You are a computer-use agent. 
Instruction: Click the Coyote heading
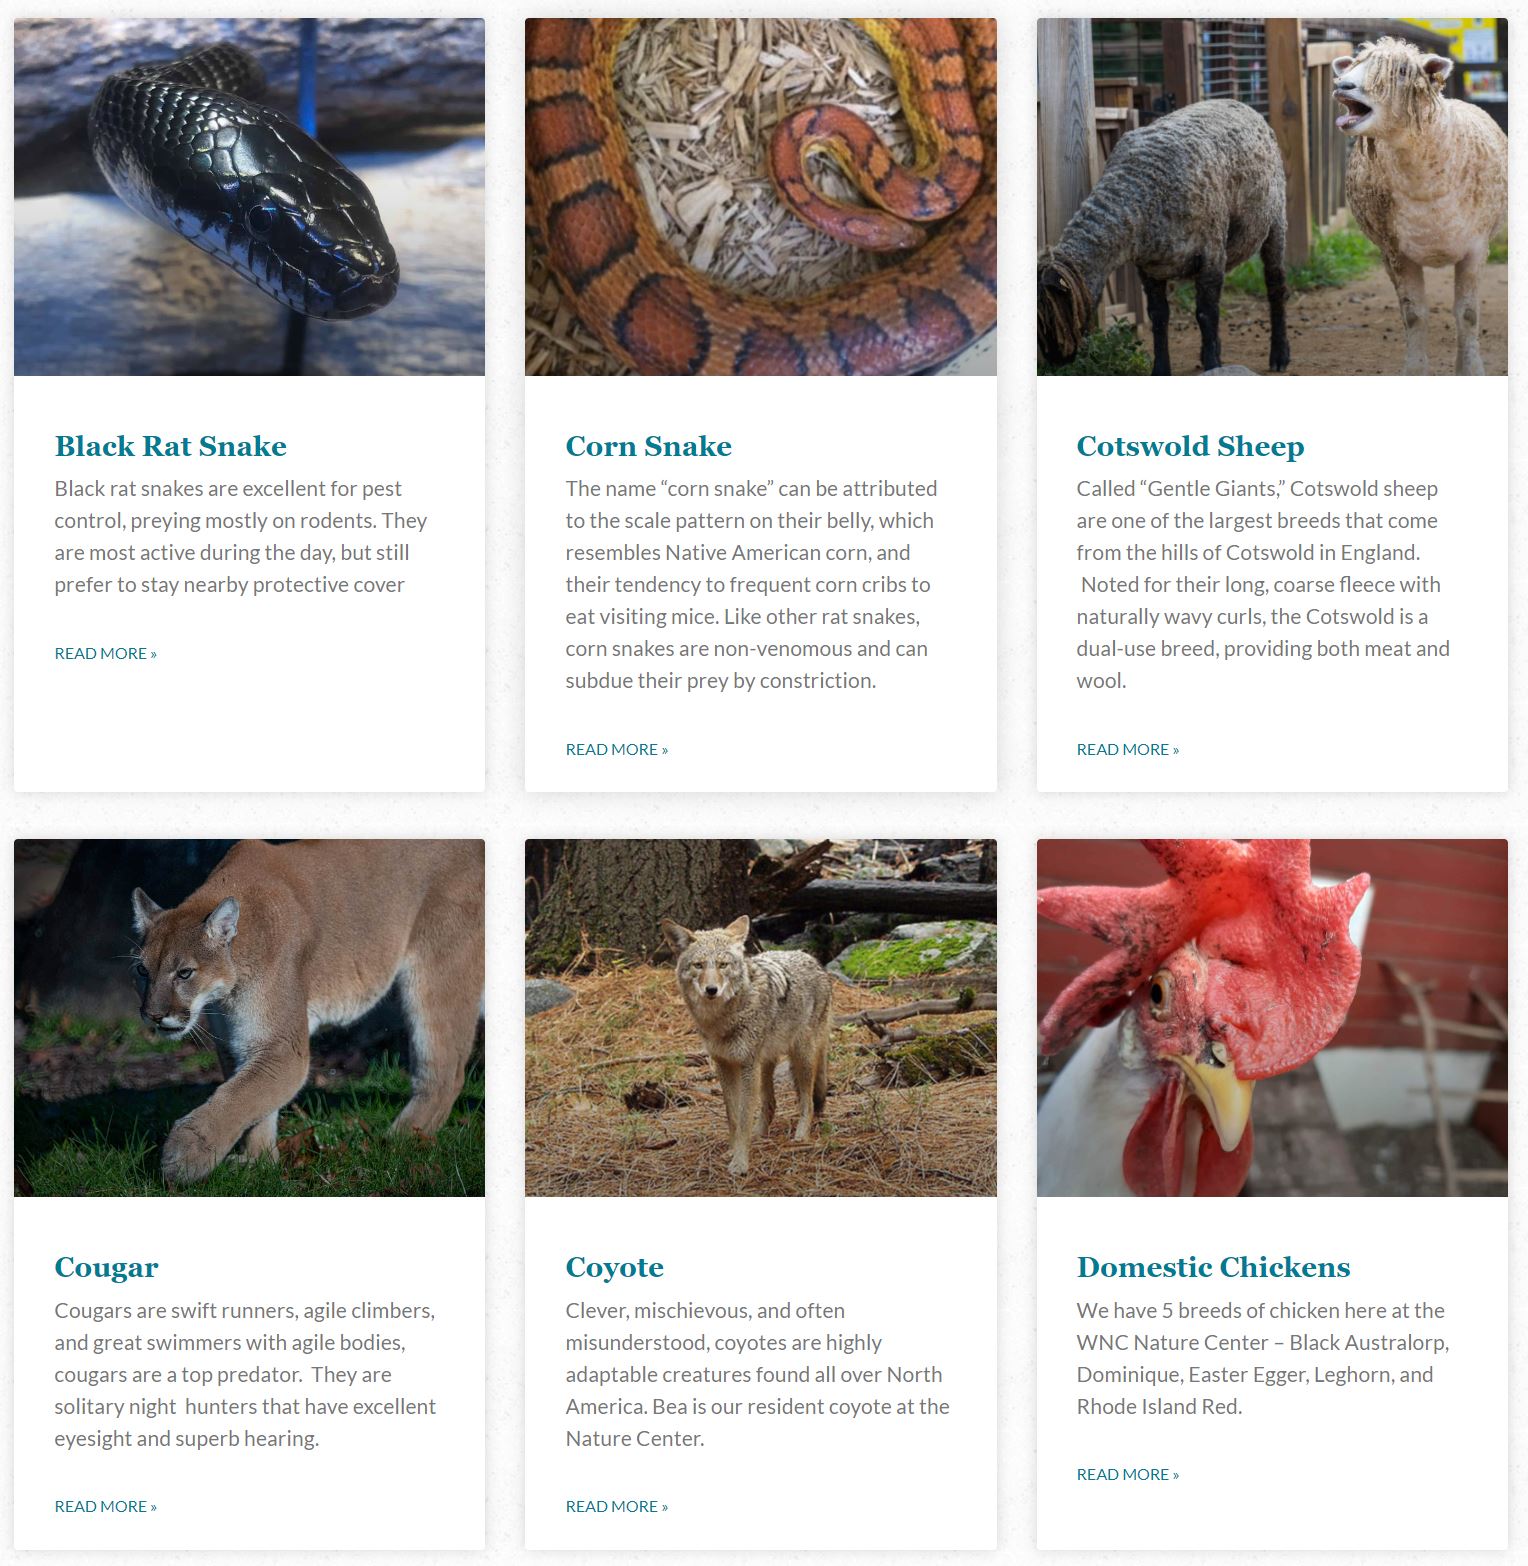click(x=614, y=1268)
